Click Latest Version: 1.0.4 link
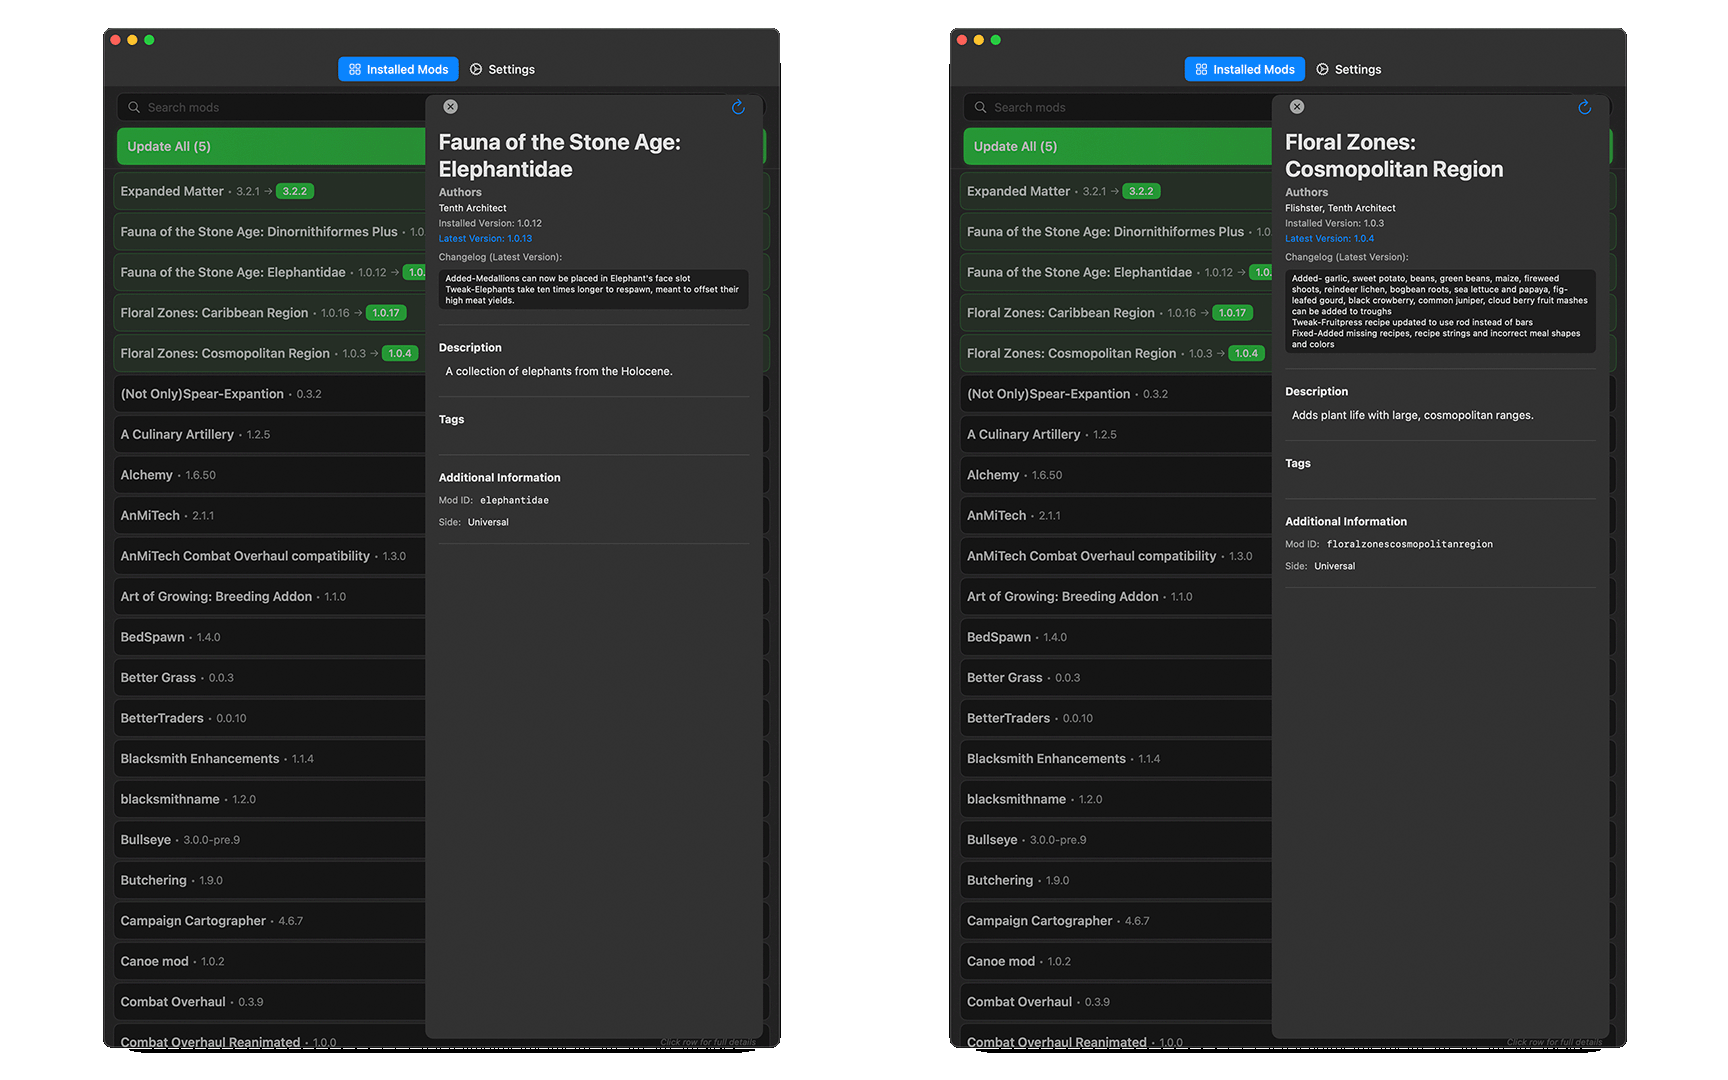 [1330, 238]
